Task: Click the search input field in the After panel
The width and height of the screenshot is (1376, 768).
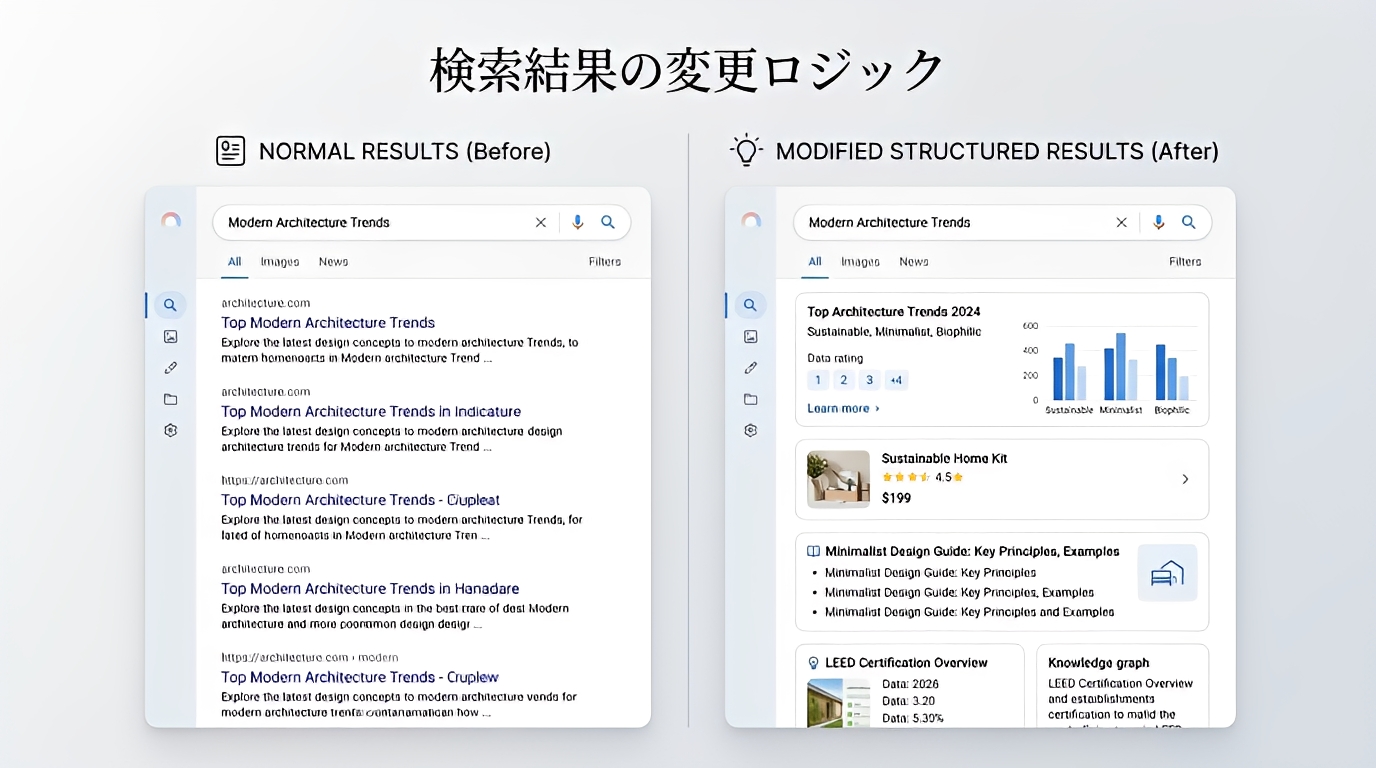Action: point(950,223)
